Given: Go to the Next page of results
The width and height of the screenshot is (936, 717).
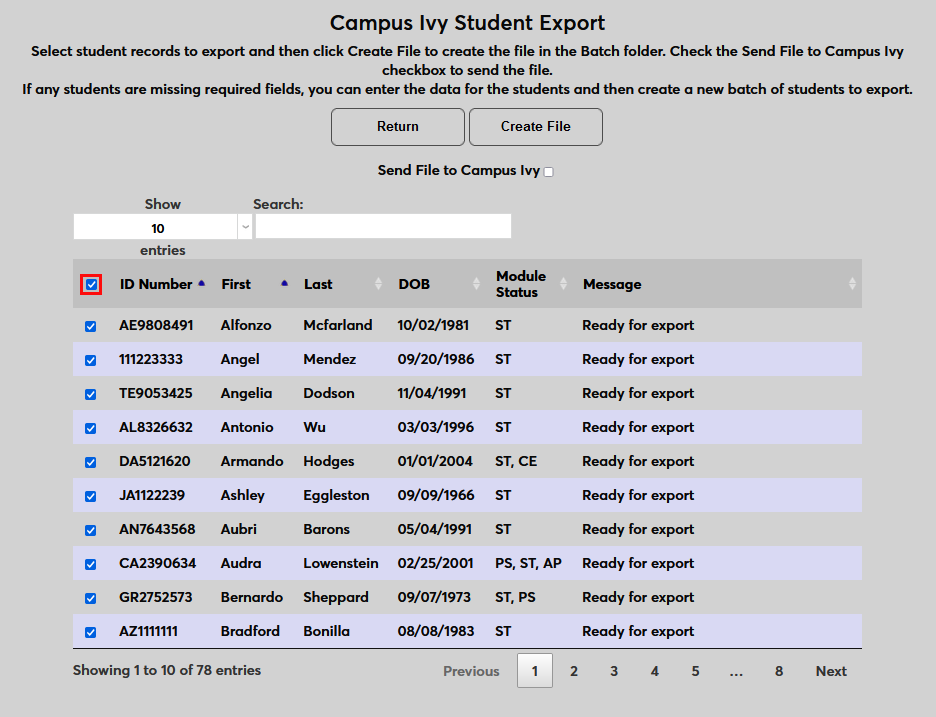Looking at the screenshot, I should click(x=830, y=671).
